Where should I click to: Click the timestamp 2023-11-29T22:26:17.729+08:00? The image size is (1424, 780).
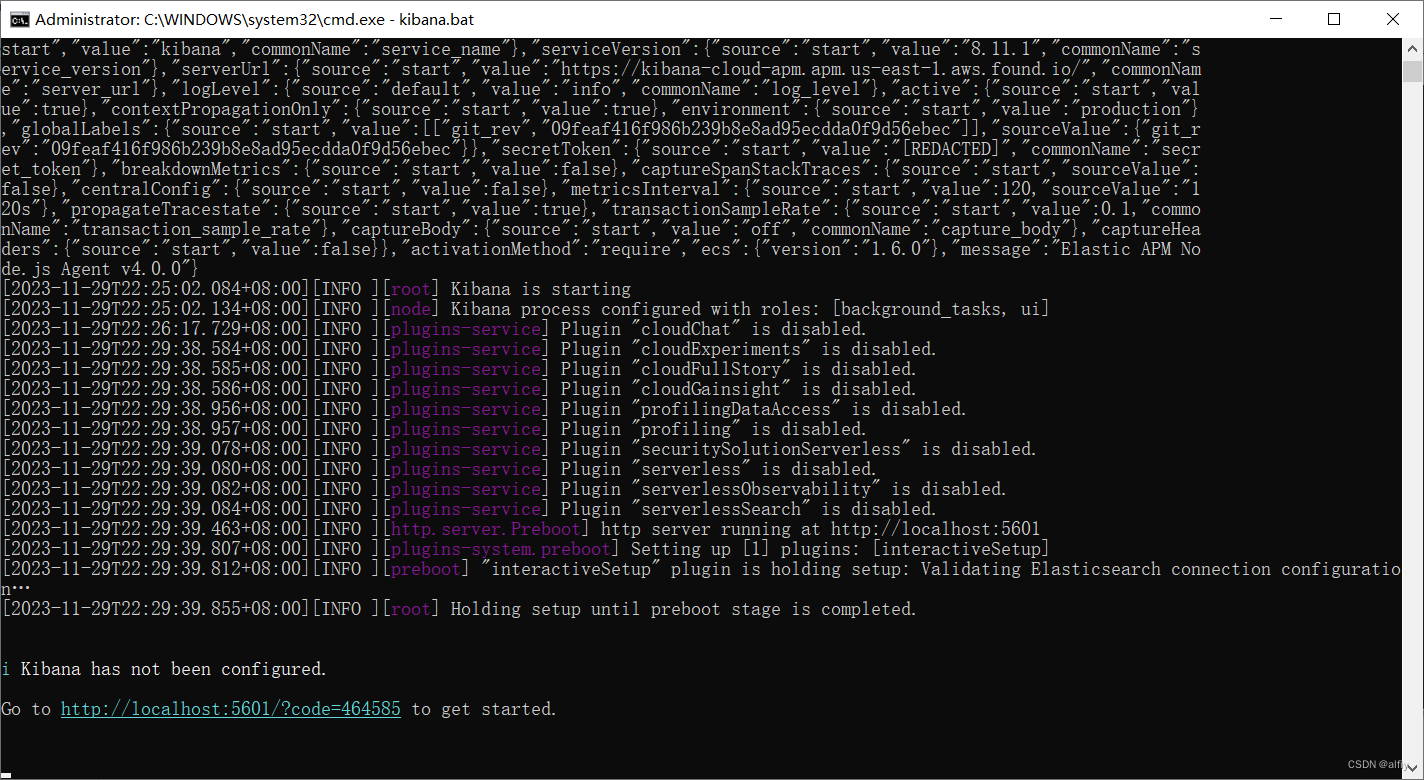[156, 329]
